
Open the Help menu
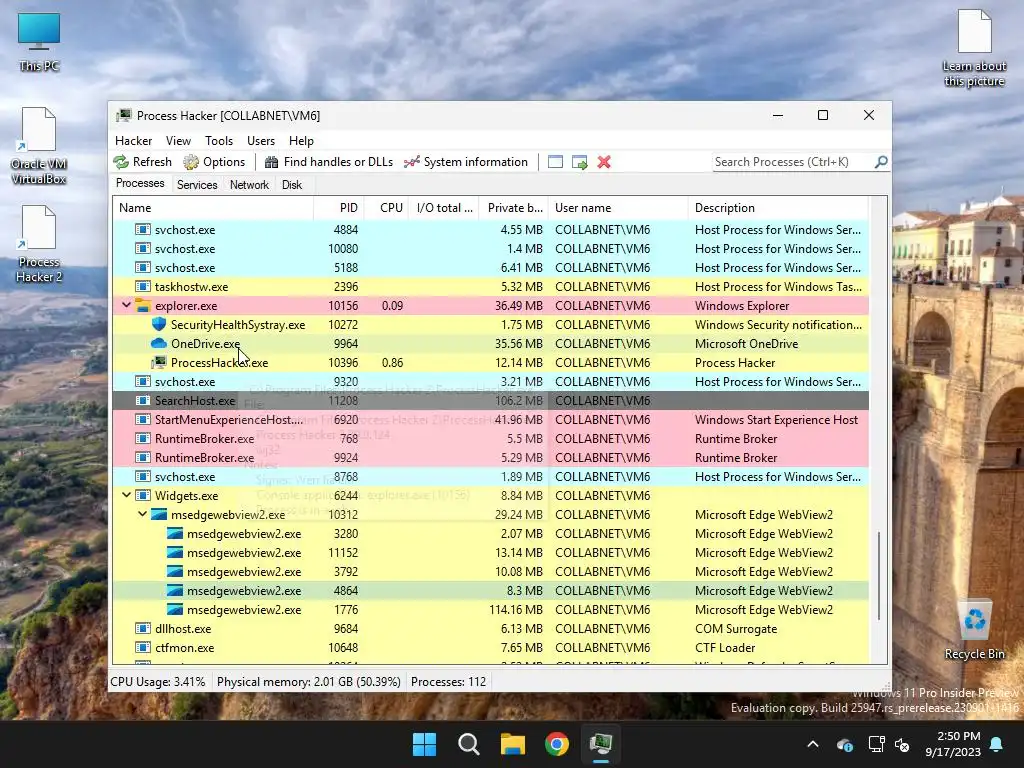point(301,141)
